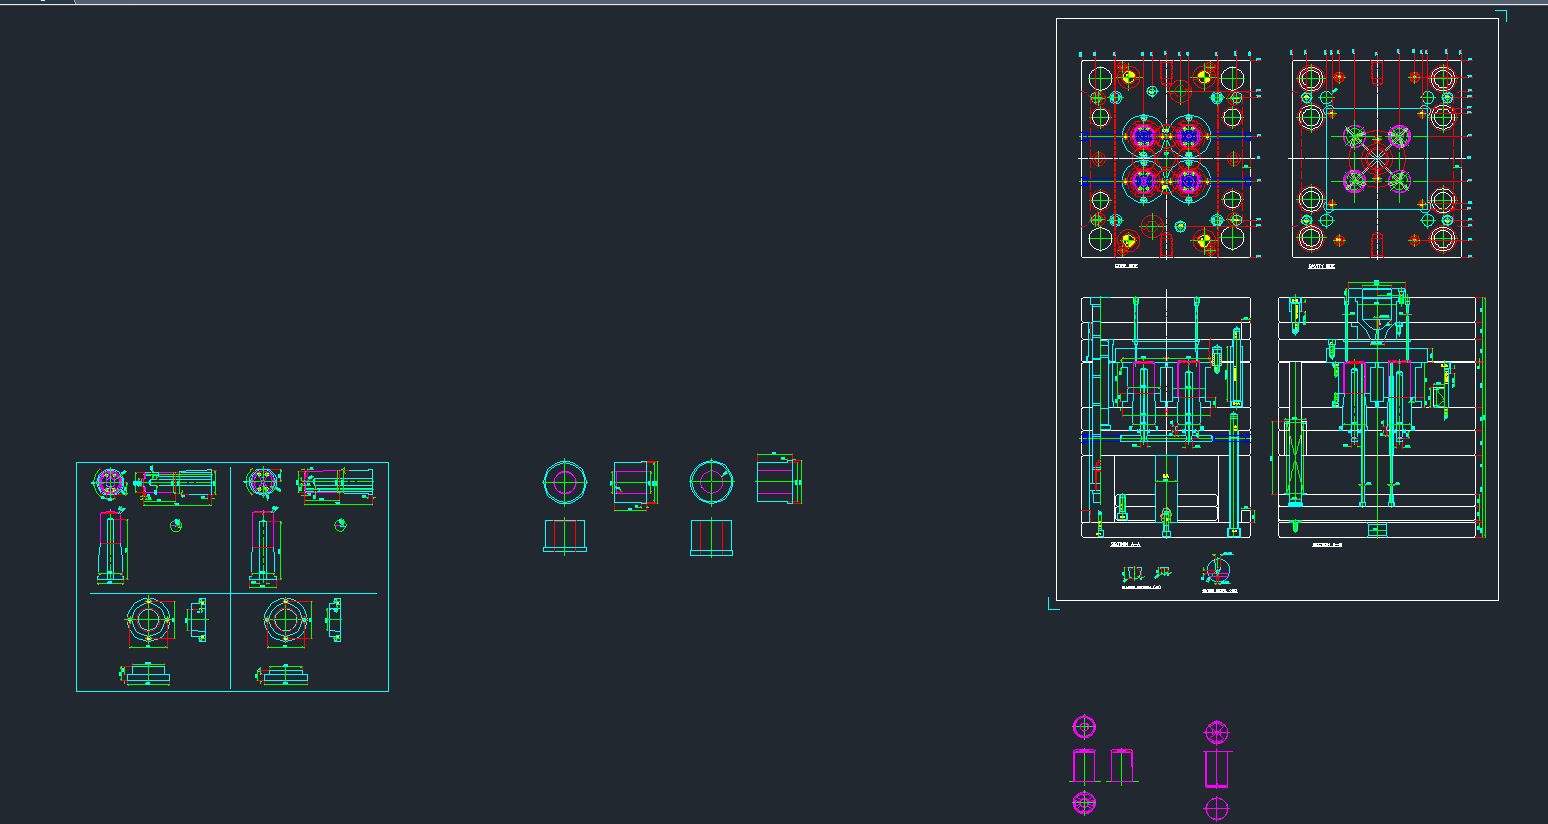Screen dimensions: 1548x824
Task: Click the crosshair circle at the bottom right of the canvas
Action: pos(1217,808)
